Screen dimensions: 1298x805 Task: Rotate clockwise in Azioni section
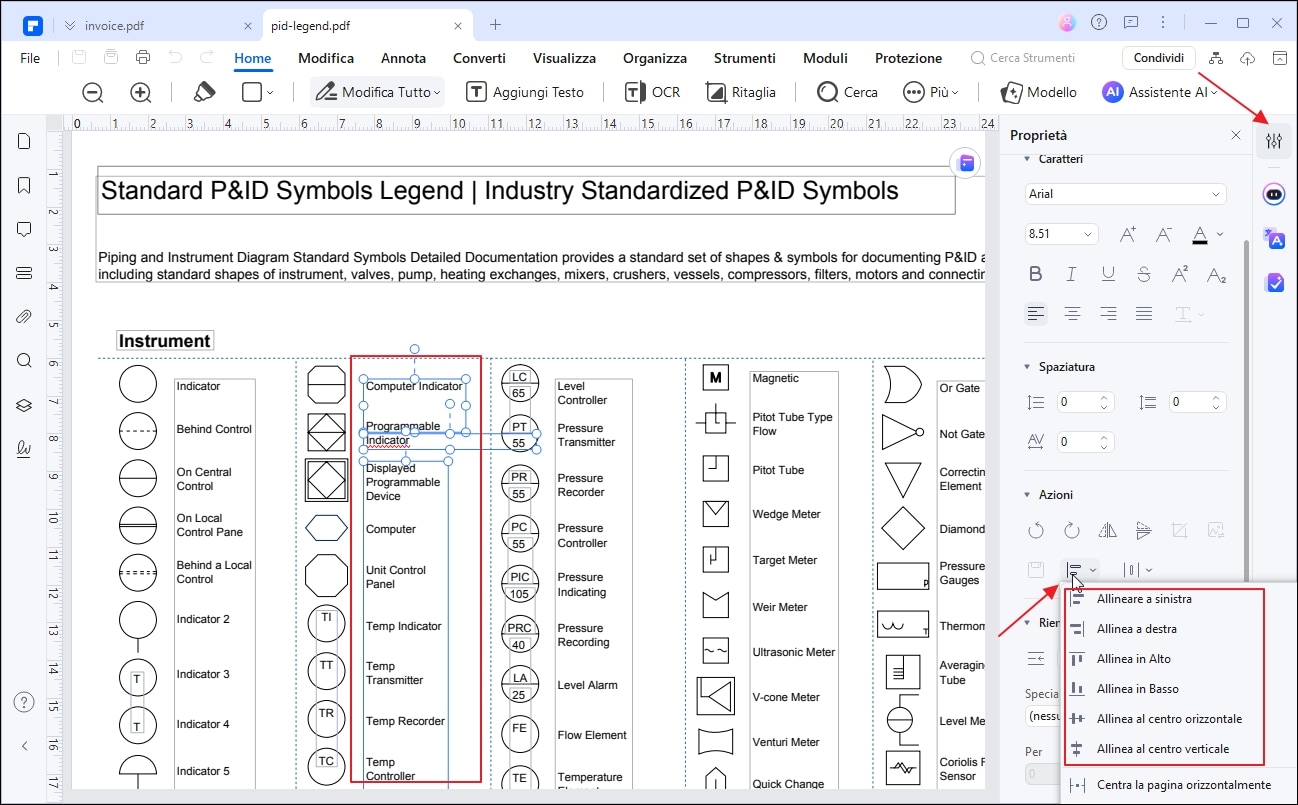pyautogui.click(x=1072, y=530)
